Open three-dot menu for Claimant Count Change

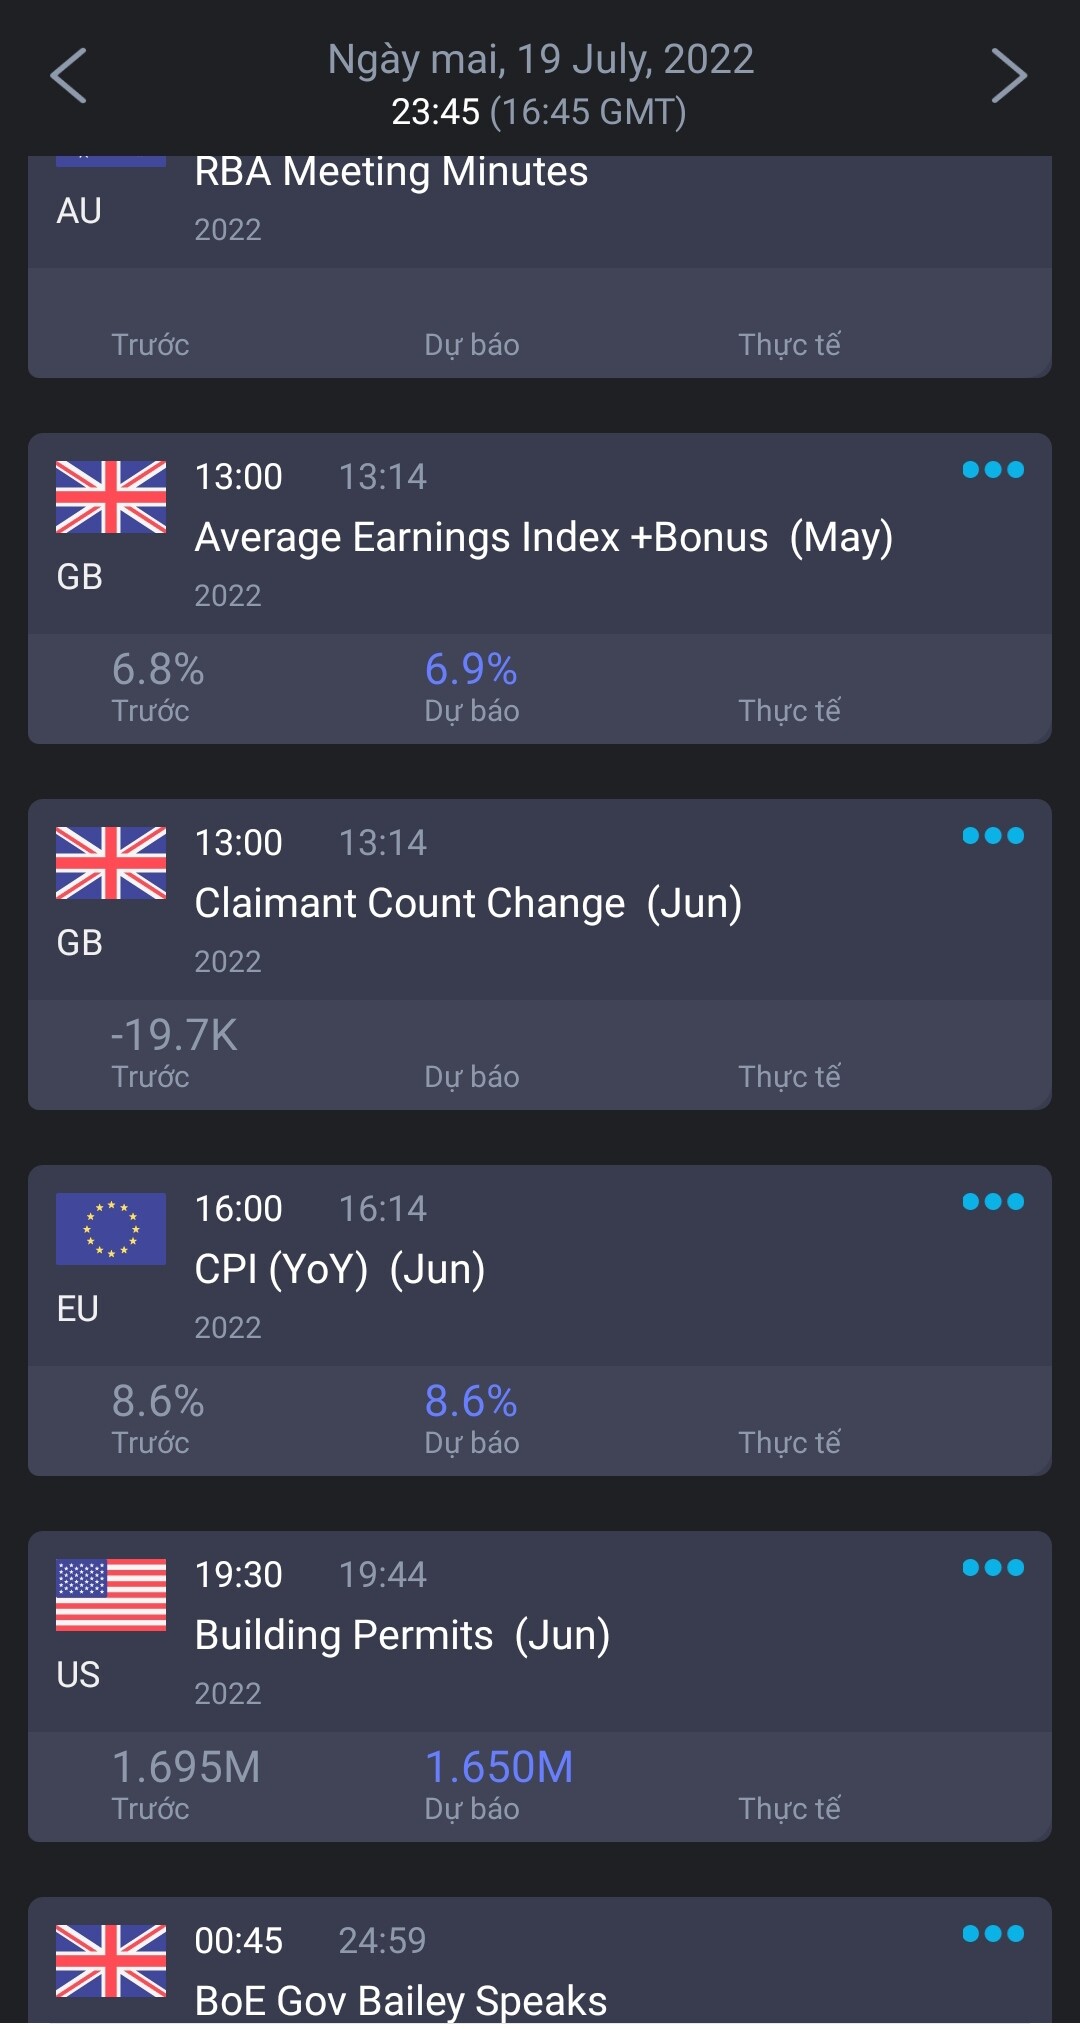coord(992,836)
